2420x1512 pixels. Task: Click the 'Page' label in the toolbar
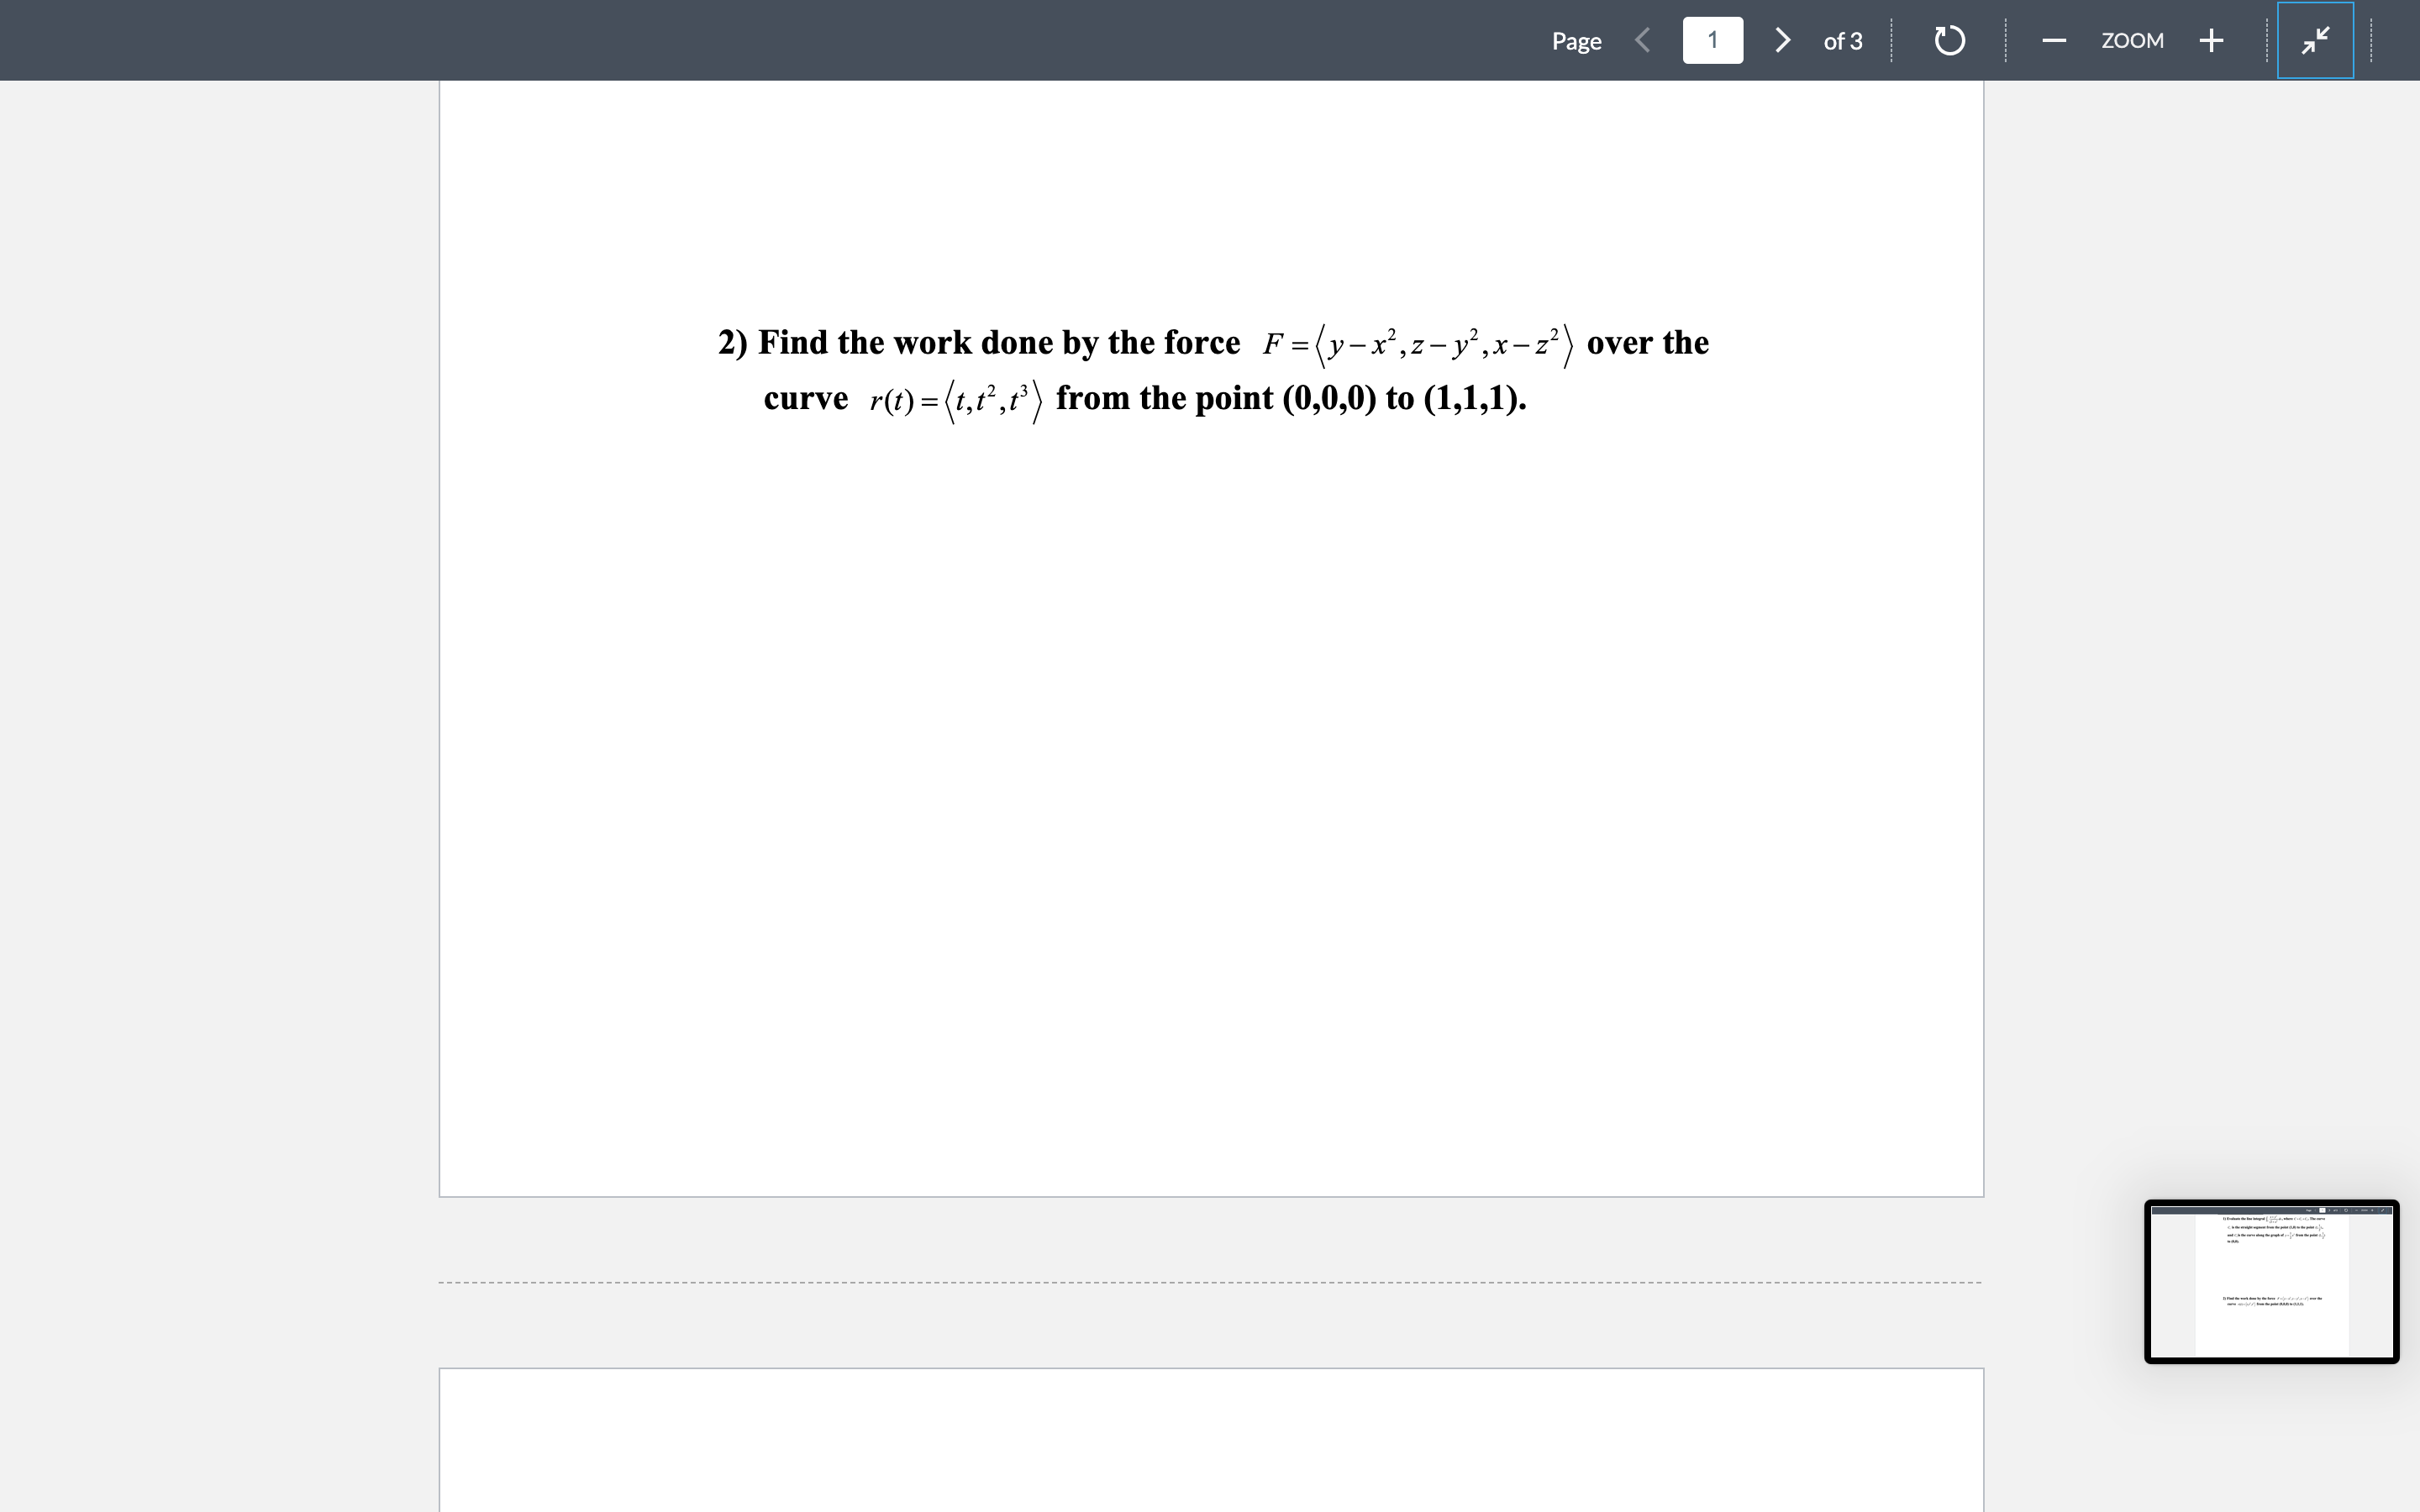1576,41
